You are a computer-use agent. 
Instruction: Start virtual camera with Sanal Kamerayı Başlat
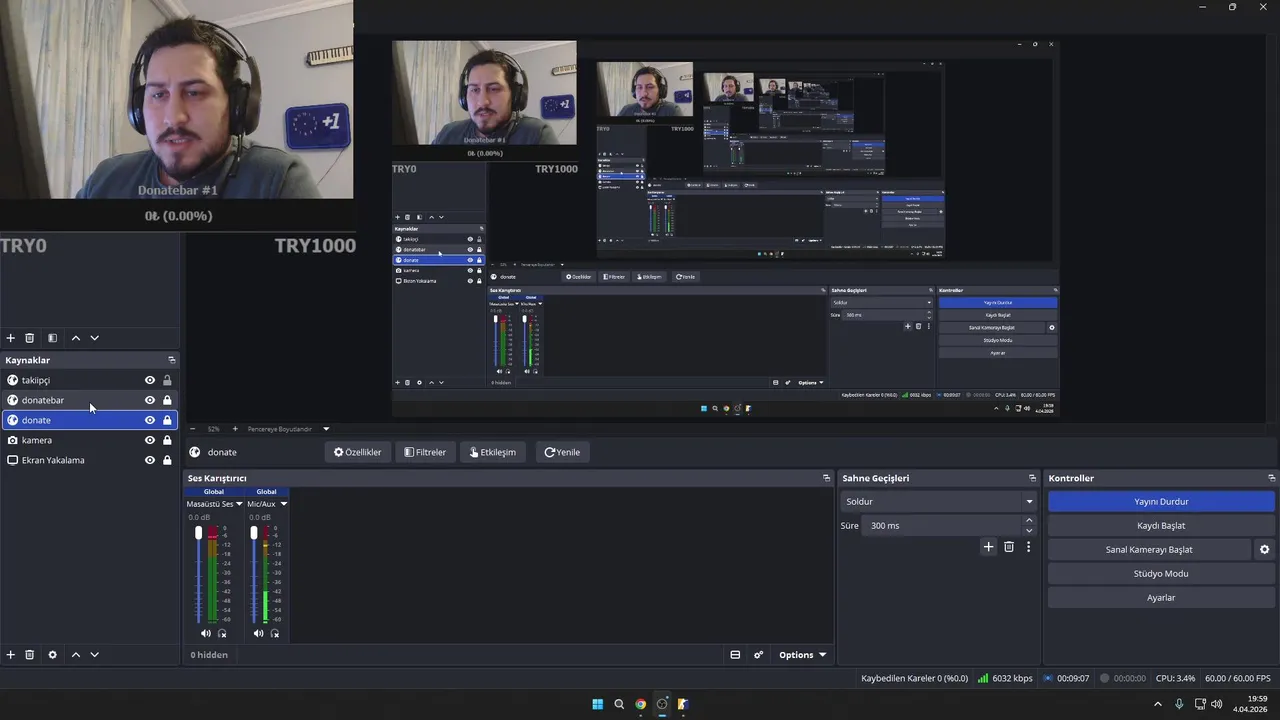[x=1149, y=550]
